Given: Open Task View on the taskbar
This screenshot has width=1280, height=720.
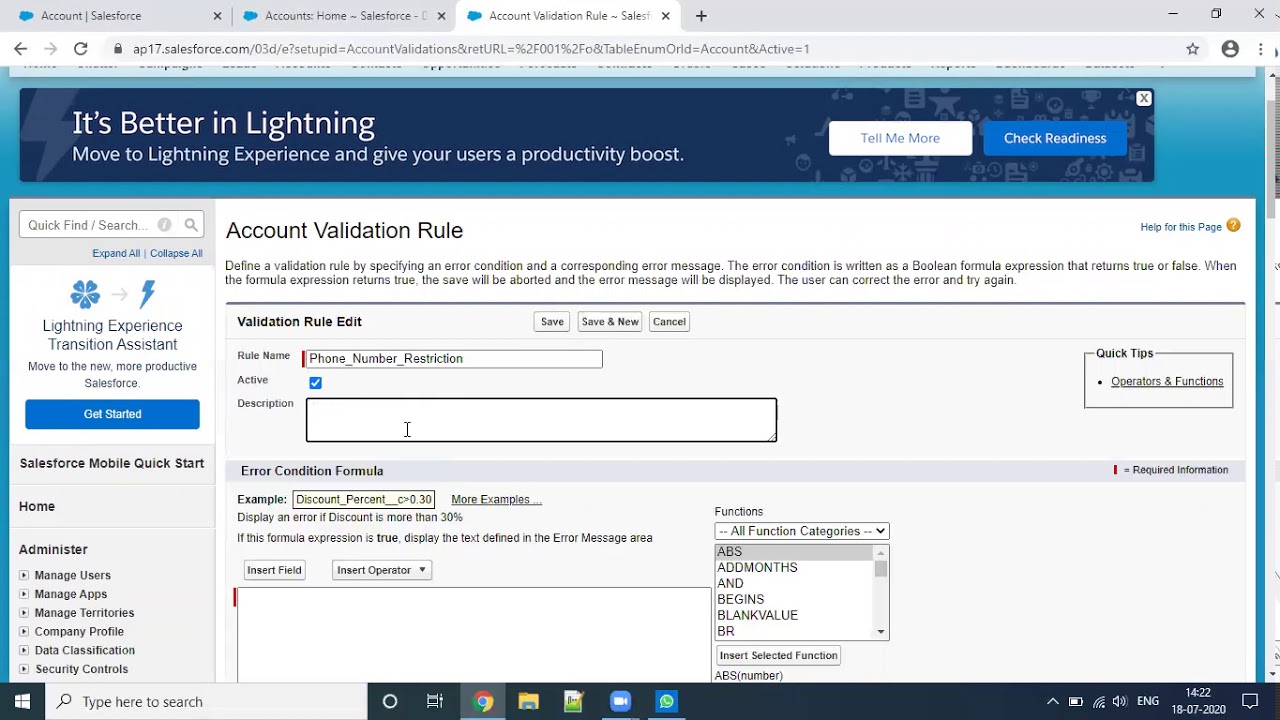Looking at the screenshot, I should 435,701.
